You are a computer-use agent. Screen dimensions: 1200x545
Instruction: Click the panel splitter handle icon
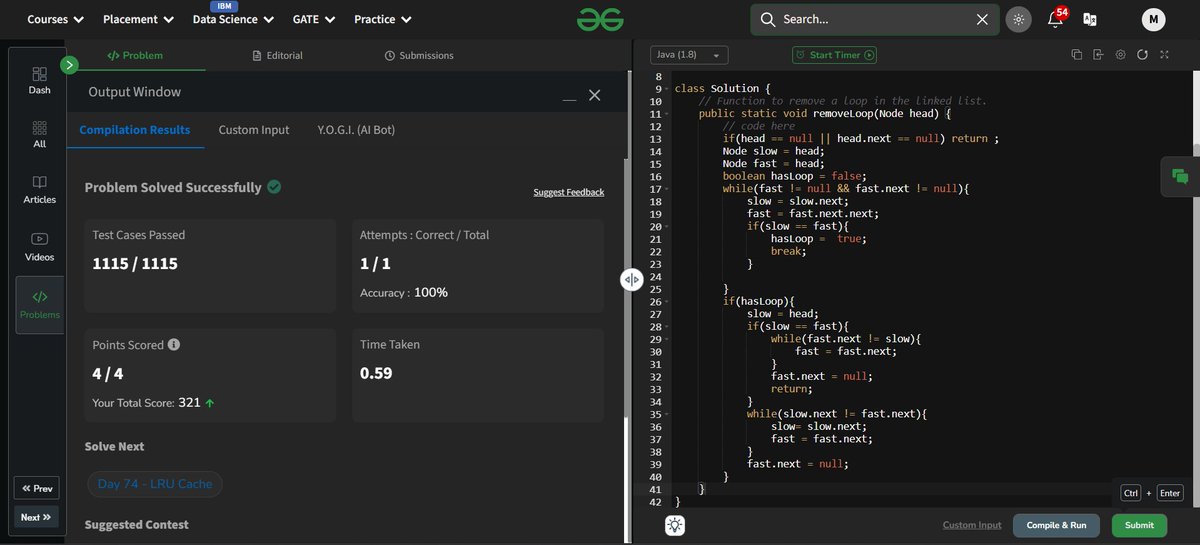click(632, 280)
